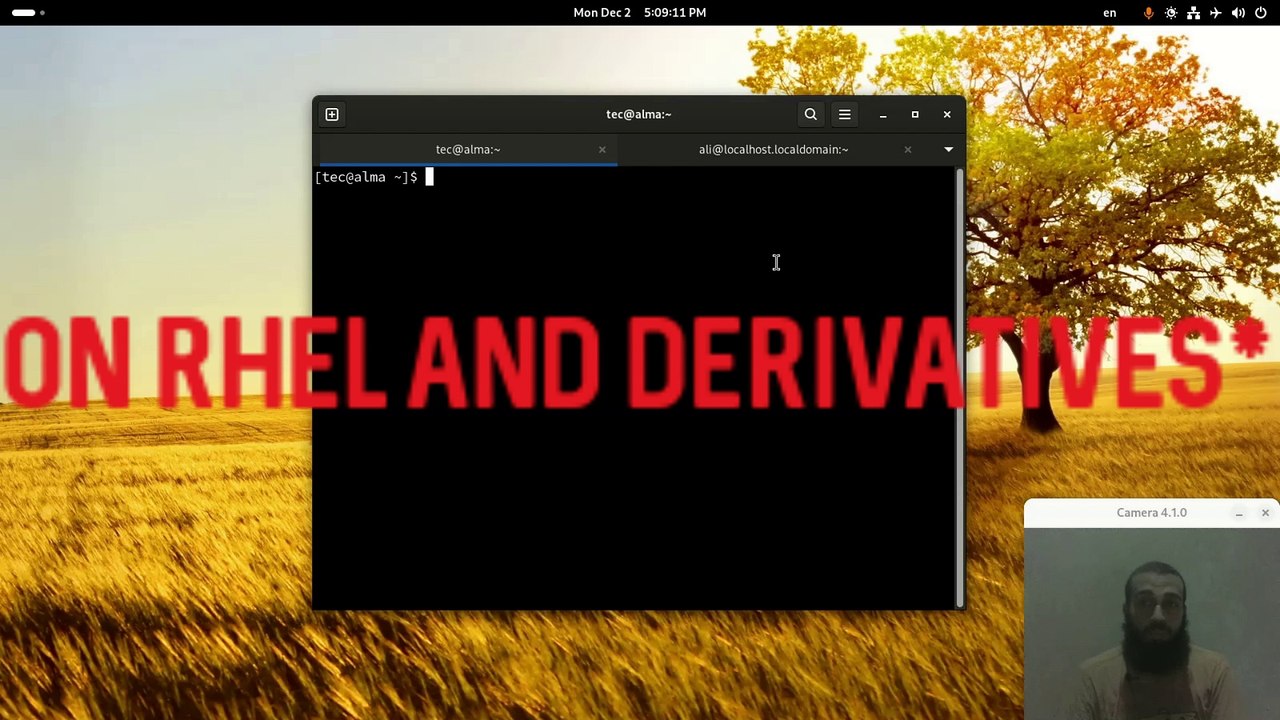1280x720 pixels.
Task: Click the terminal vertical scrollbar
Action: tap(960, 388)
